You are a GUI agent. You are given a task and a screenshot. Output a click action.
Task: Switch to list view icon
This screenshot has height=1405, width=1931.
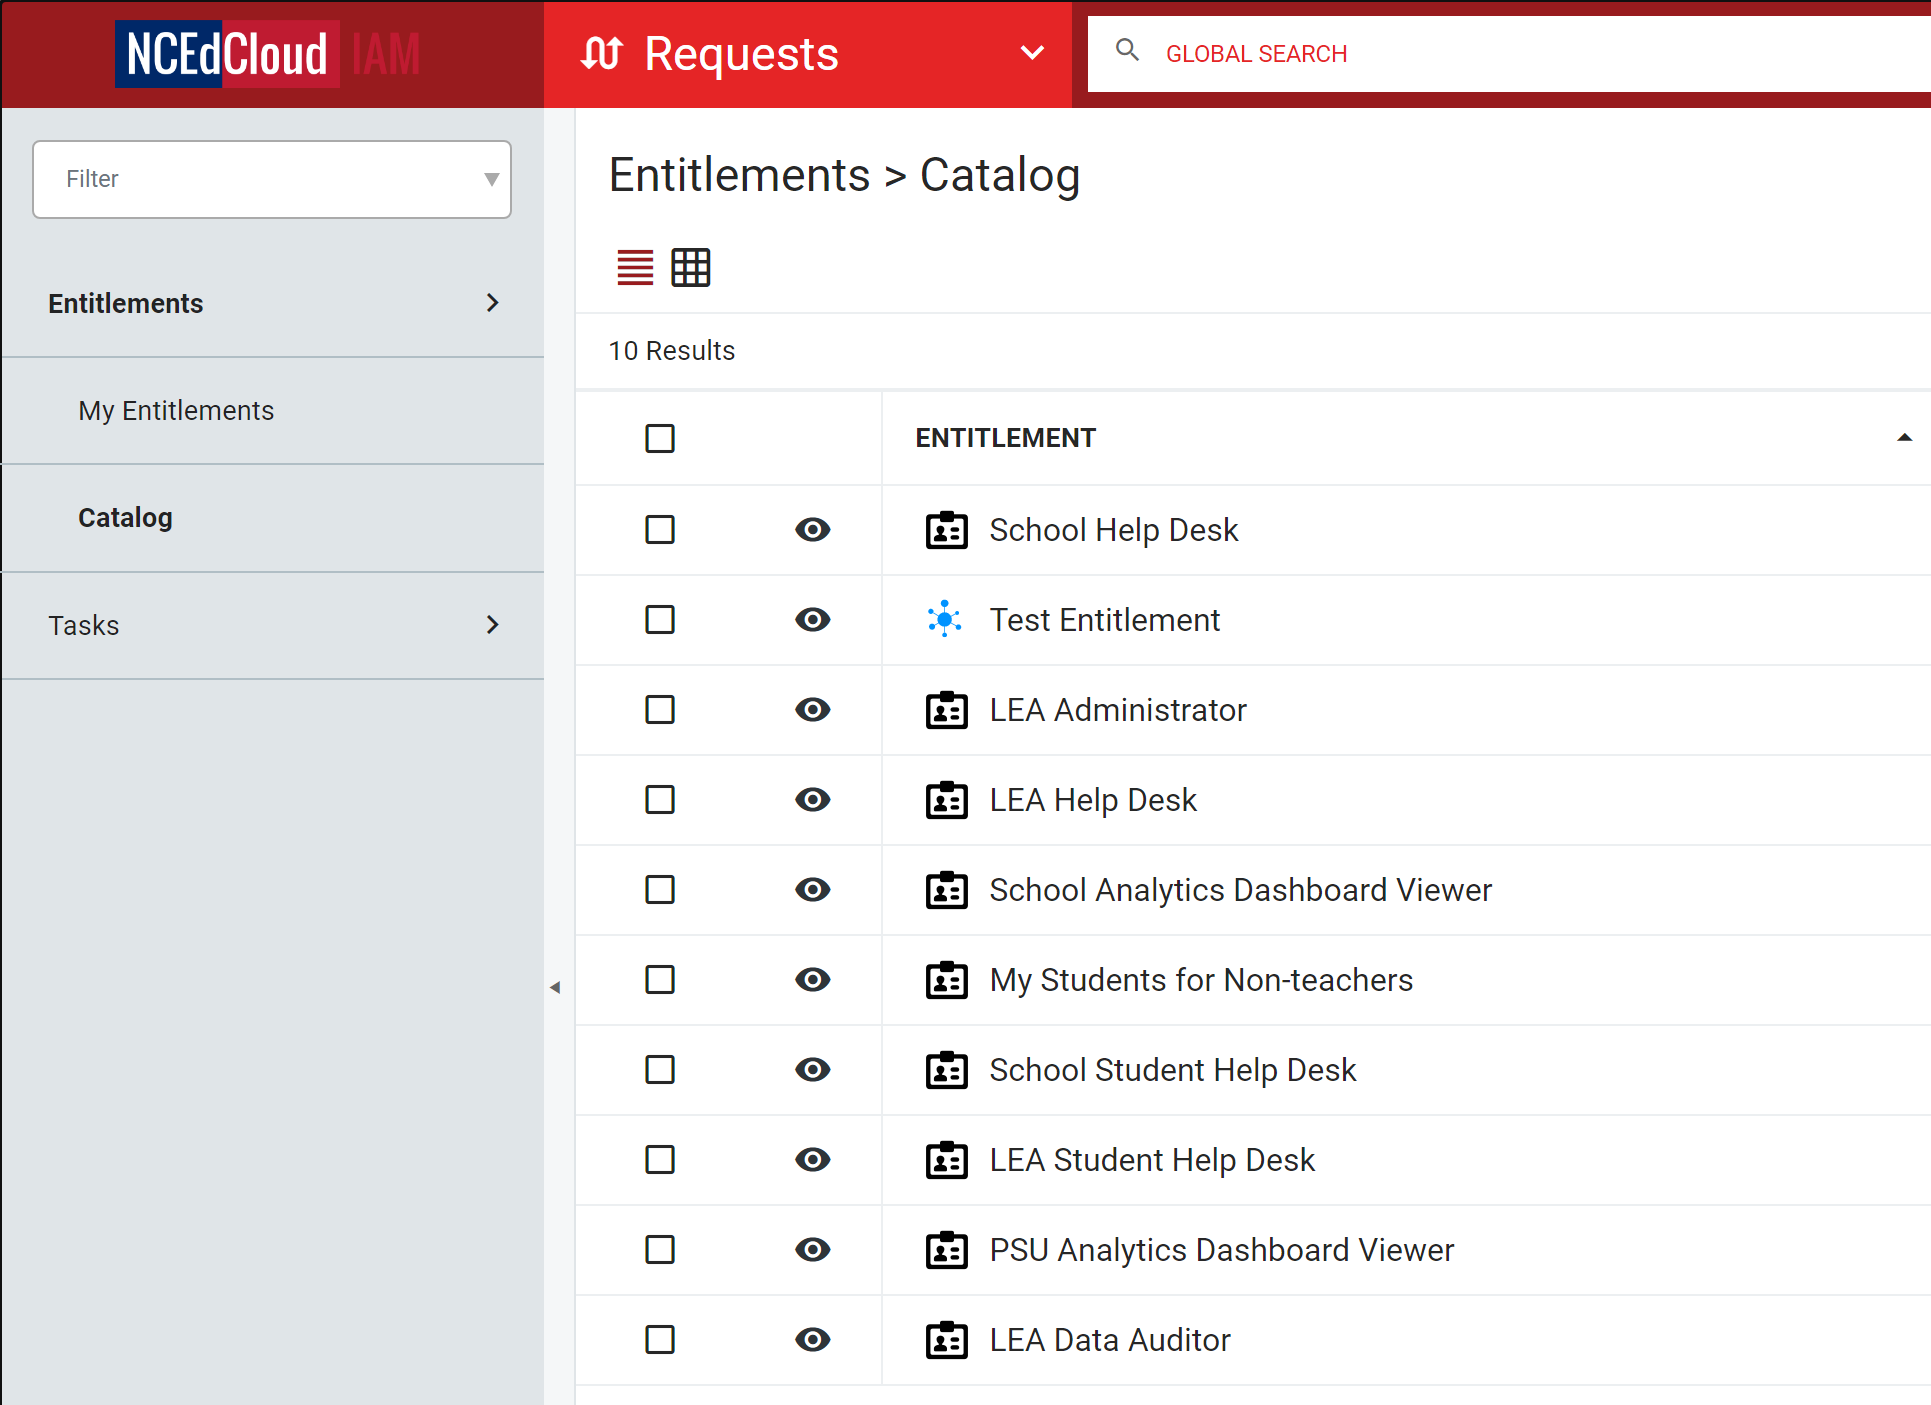pyautogui.click(x=635, y=268)
